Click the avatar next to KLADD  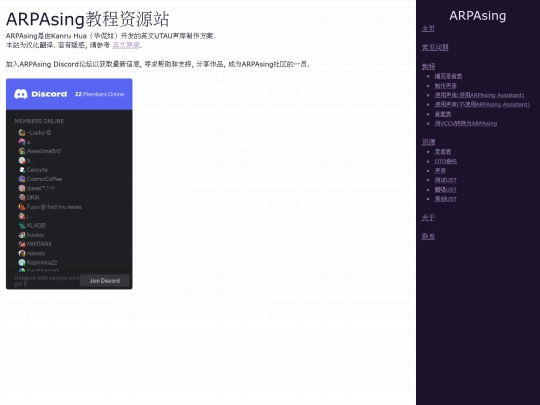click(22, 226)
